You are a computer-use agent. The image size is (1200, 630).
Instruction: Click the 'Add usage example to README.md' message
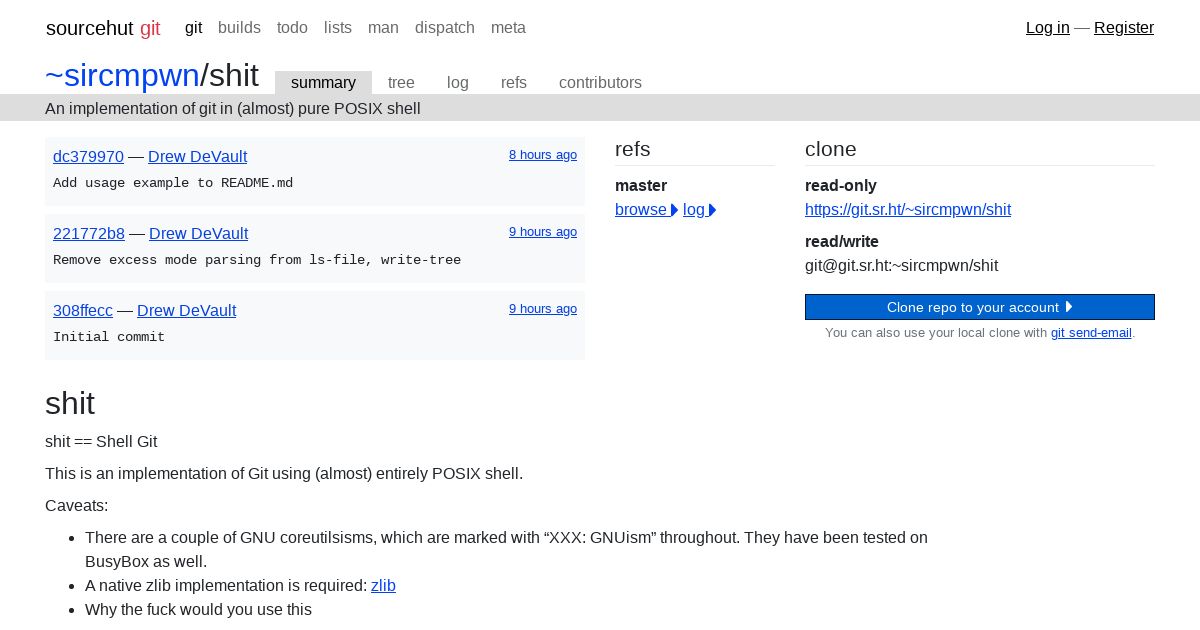click(173, 183)
